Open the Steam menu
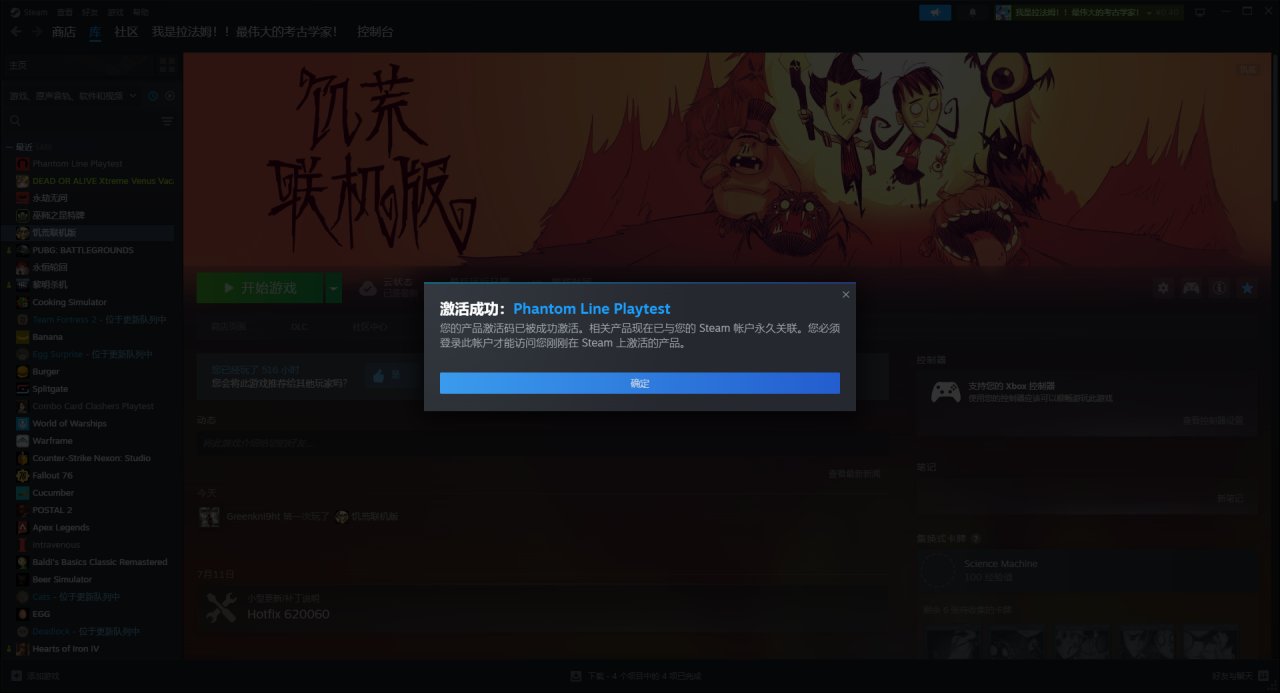This screenshot has width=1280, height=693. click(30, 12)
